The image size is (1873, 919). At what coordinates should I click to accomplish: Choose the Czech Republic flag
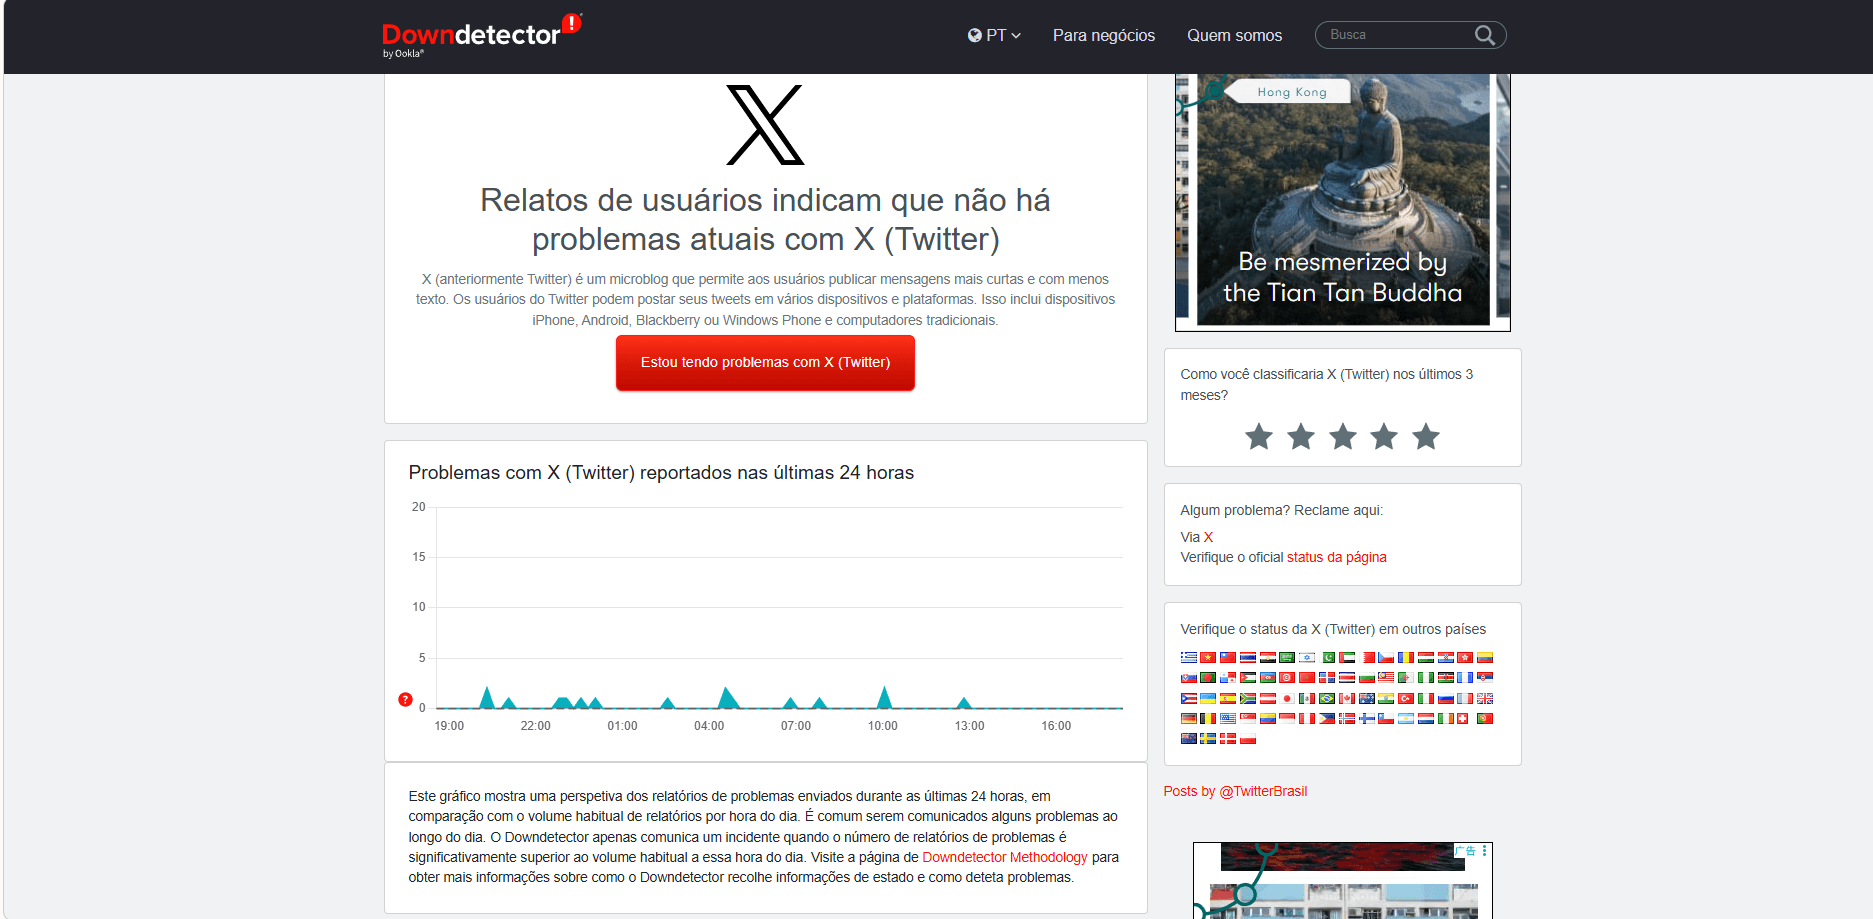pyautogui.click(x=1386, y=658)
